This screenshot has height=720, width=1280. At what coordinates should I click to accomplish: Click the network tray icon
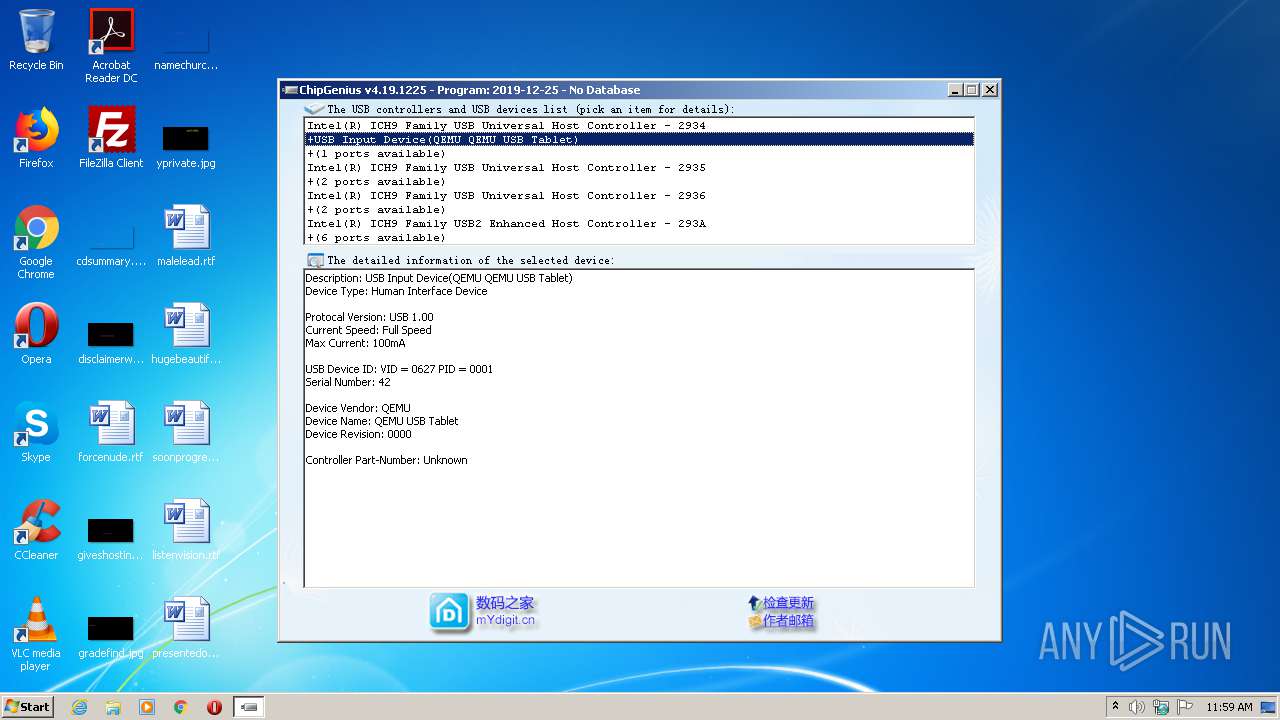click(x=1161, y=707)
